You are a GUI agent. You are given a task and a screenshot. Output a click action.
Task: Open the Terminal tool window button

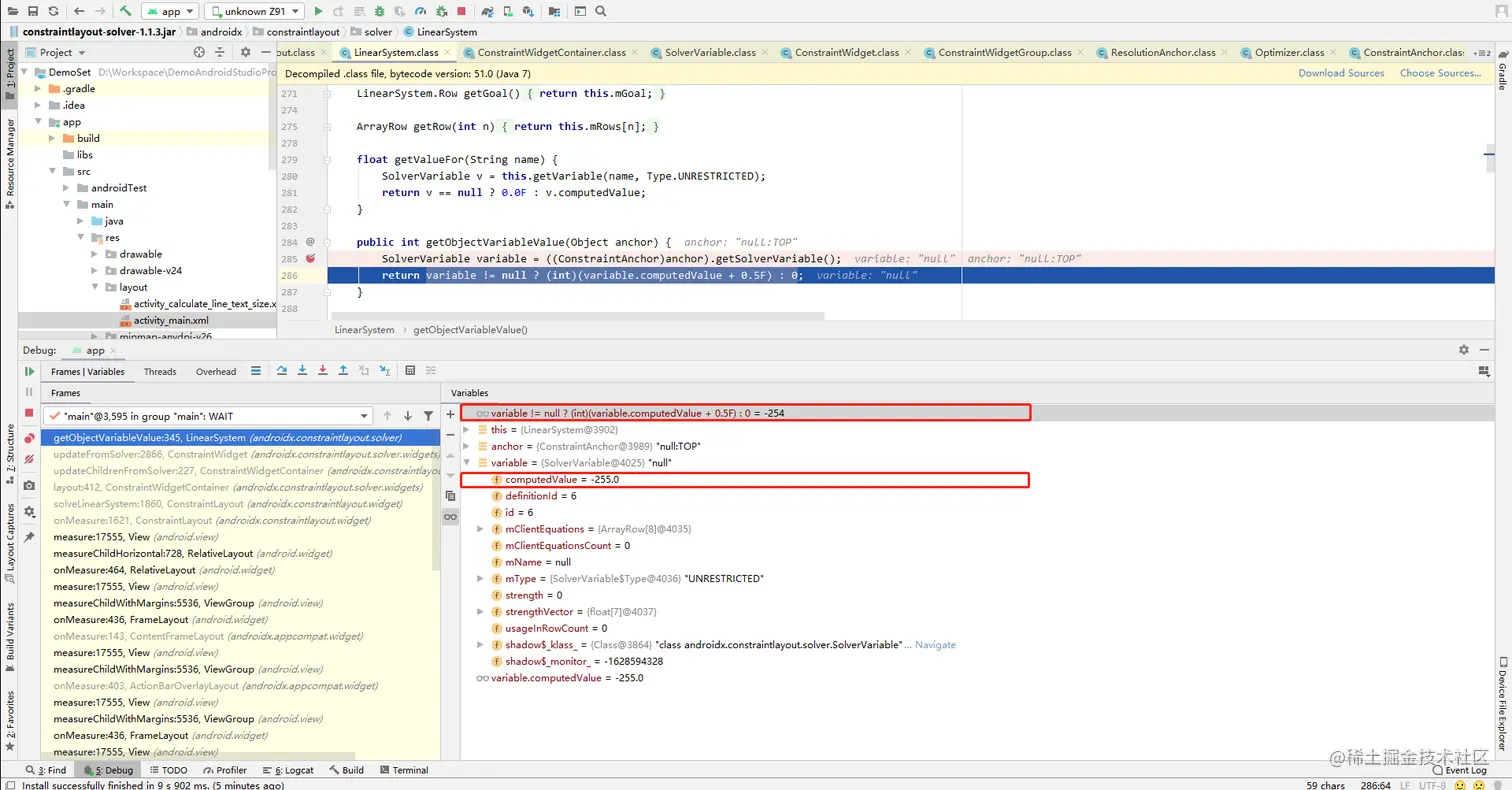pos(403,770)
